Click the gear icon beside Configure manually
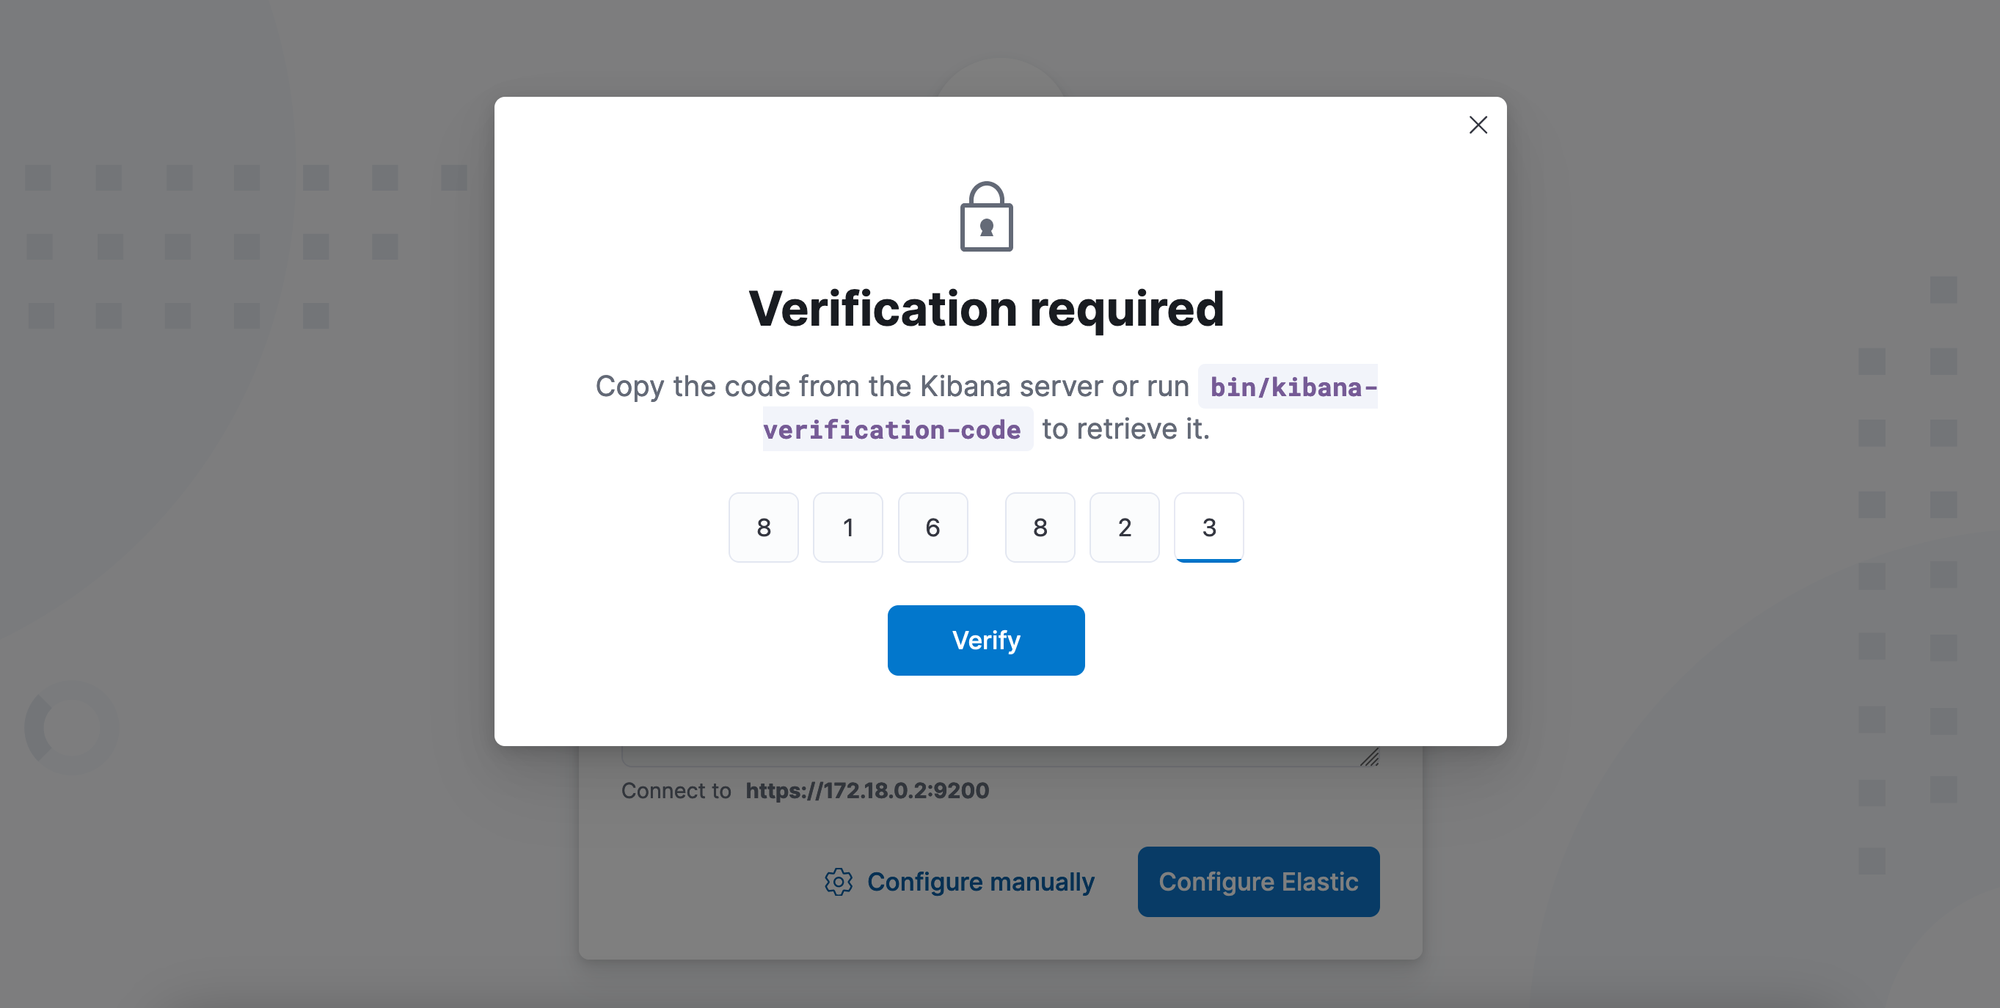 [x=839, y=882]
